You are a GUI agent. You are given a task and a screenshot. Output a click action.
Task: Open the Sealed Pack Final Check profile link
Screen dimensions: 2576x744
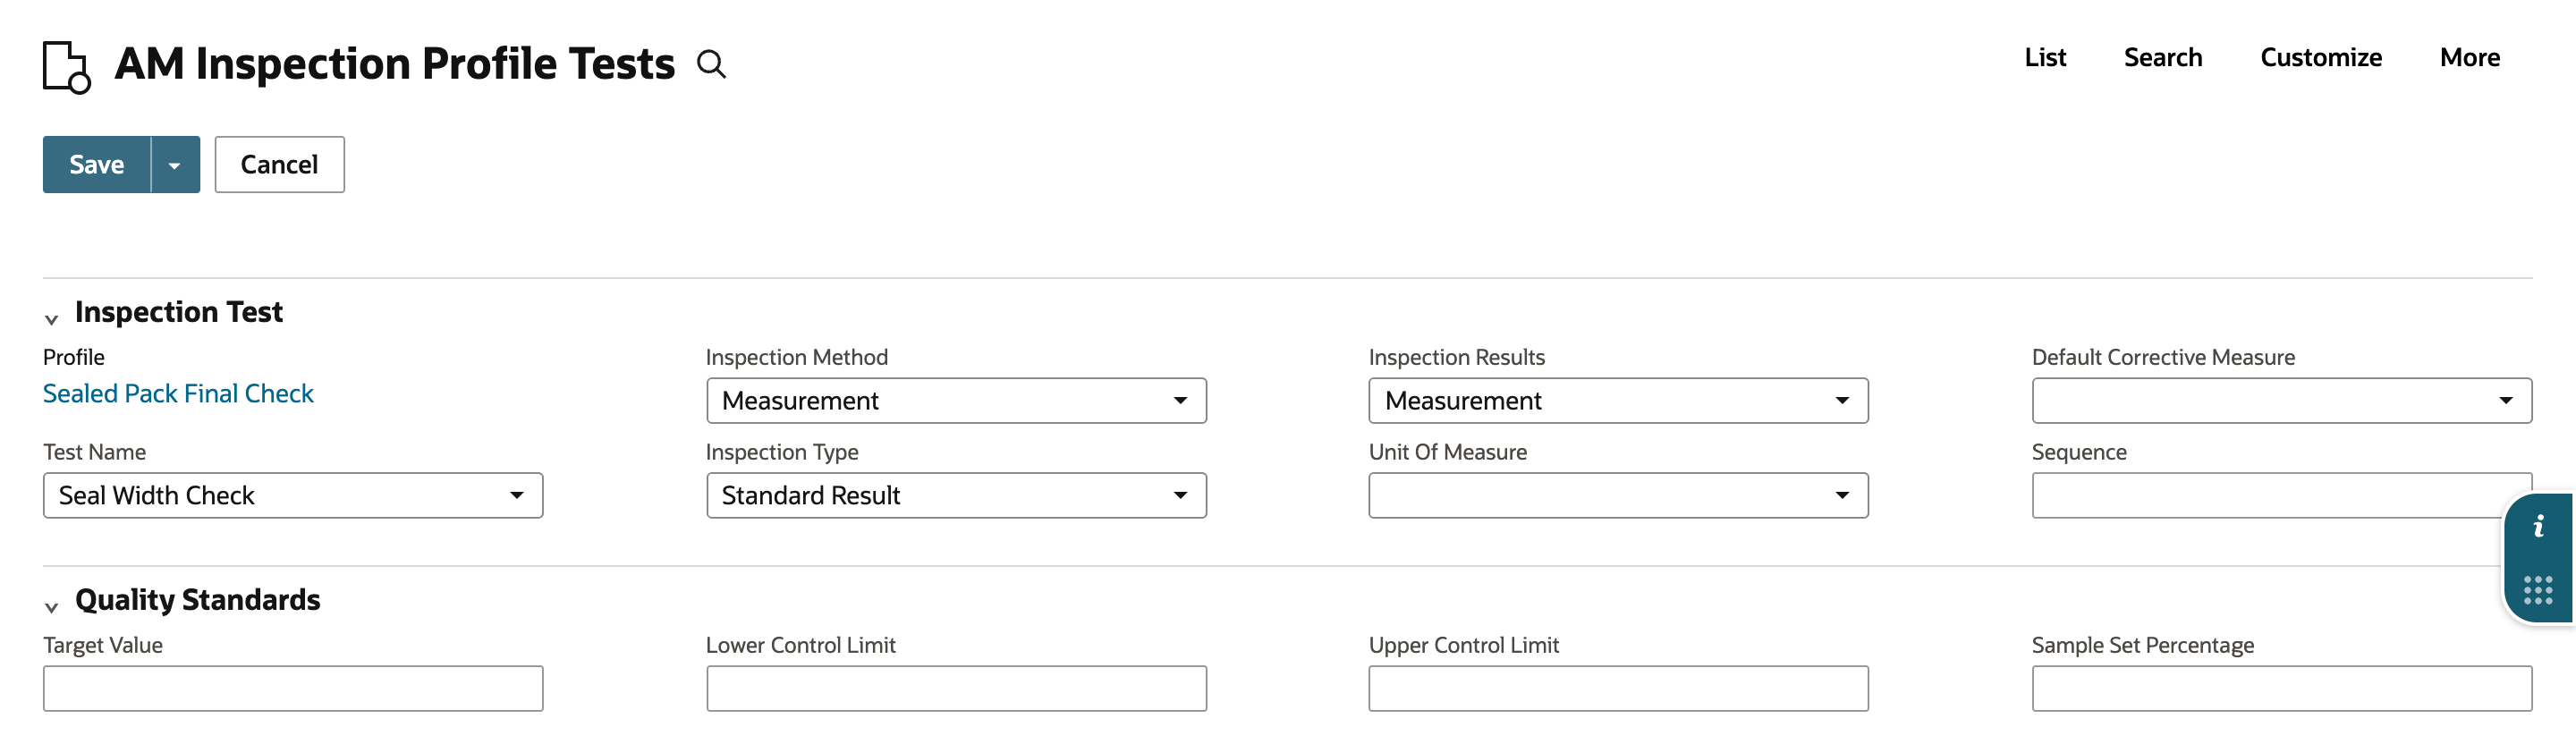coord(178,394)
